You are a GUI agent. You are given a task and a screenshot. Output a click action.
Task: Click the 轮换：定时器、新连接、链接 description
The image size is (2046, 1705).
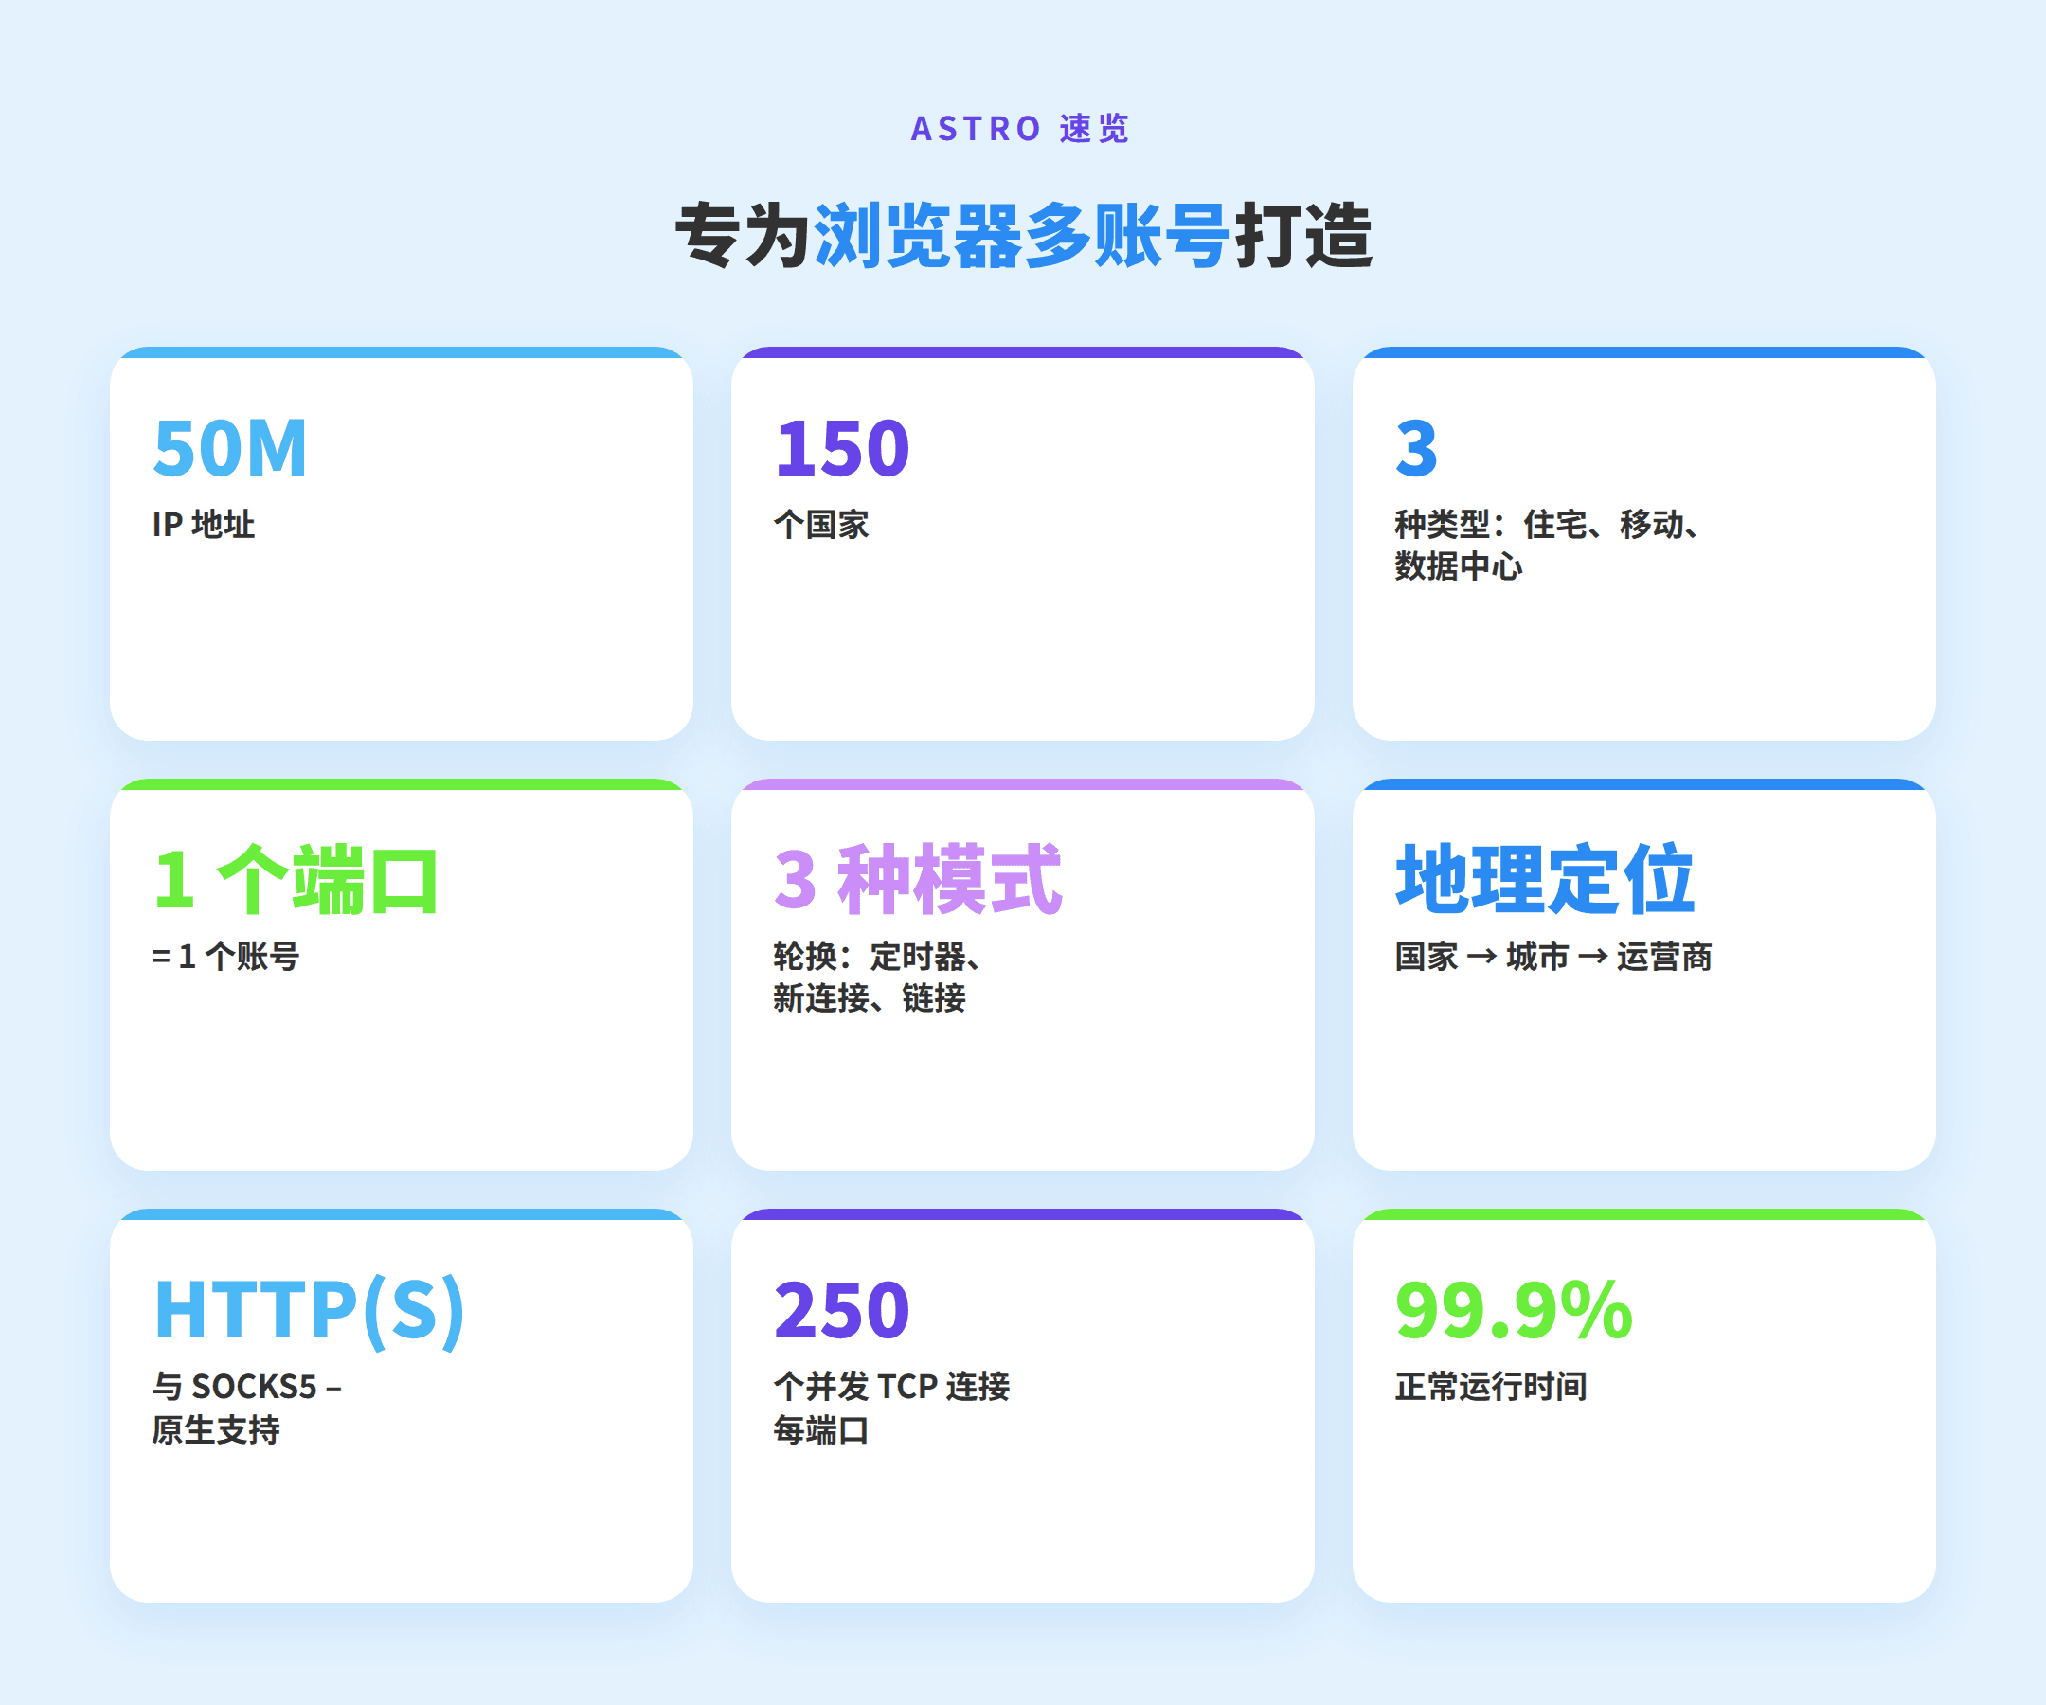click(x=877, y=977)
